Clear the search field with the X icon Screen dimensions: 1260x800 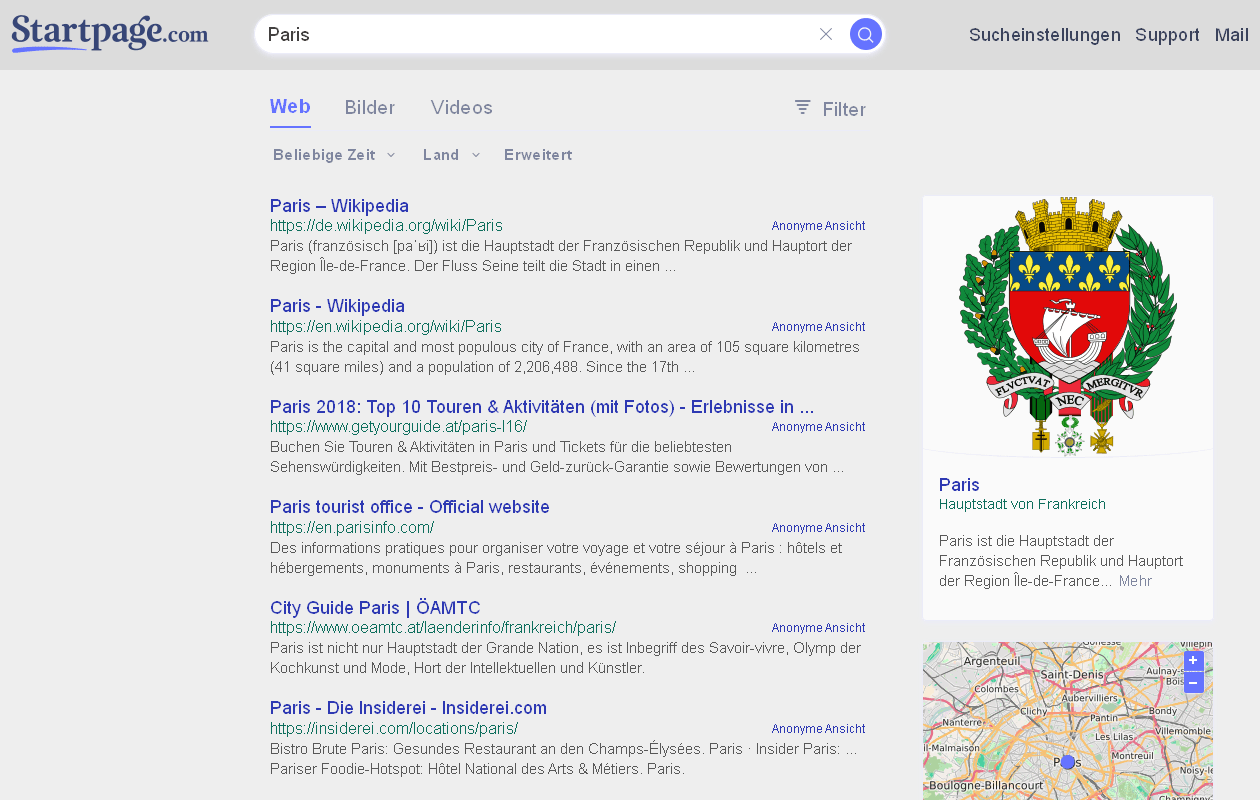[x=826, y=34]
